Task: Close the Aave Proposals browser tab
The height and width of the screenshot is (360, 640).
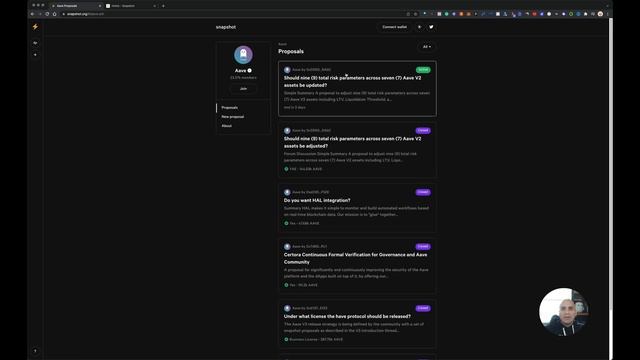Action: click(100, 6)
